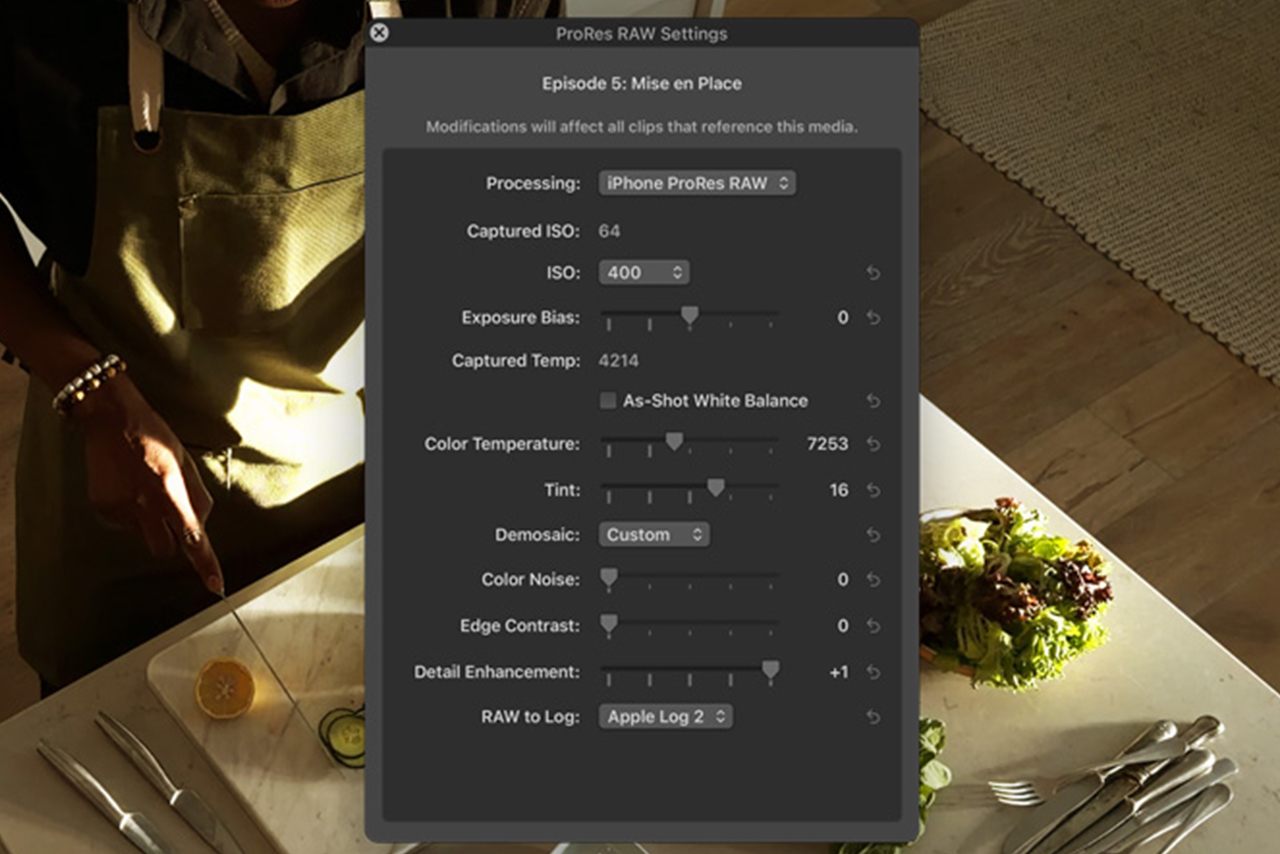Open the Processing dropdown showing iPhone ProRes RAW
Viewport: 1280px width, 854px height.
697,183
